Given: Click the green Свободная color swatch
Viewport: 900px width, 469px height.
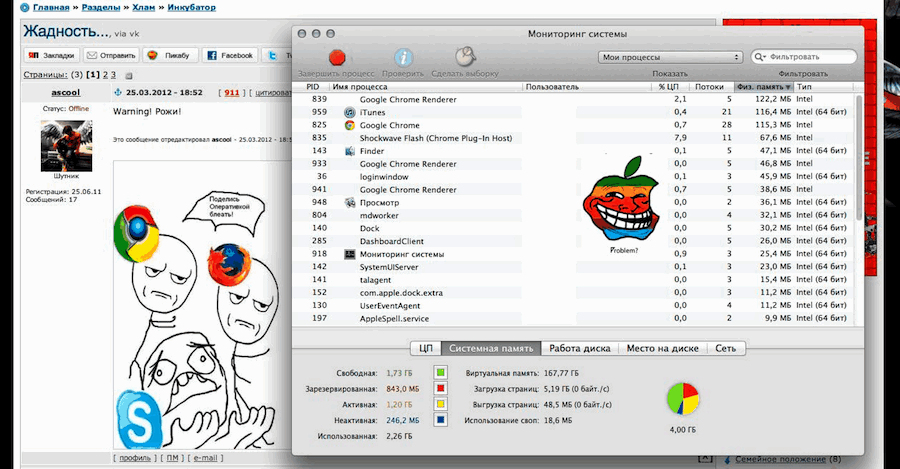Looking at the screenshot, I should [x=440, y=373].
